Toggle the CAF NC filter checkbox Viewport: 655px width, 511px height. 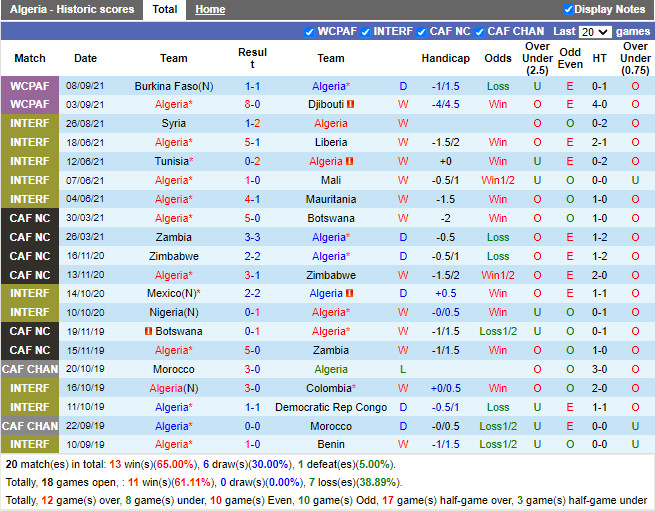[x=423, y=32]
